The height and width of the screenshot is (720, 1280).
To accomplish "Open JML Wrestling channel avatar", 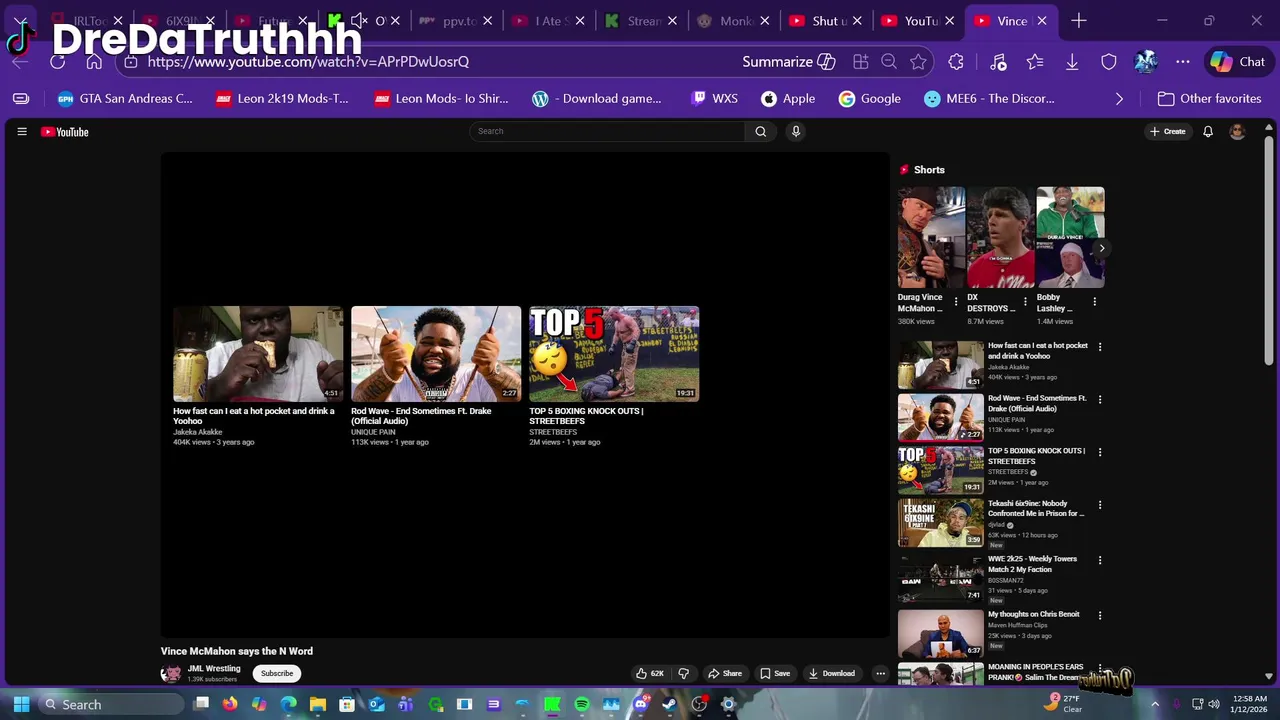I will (171, 673).
